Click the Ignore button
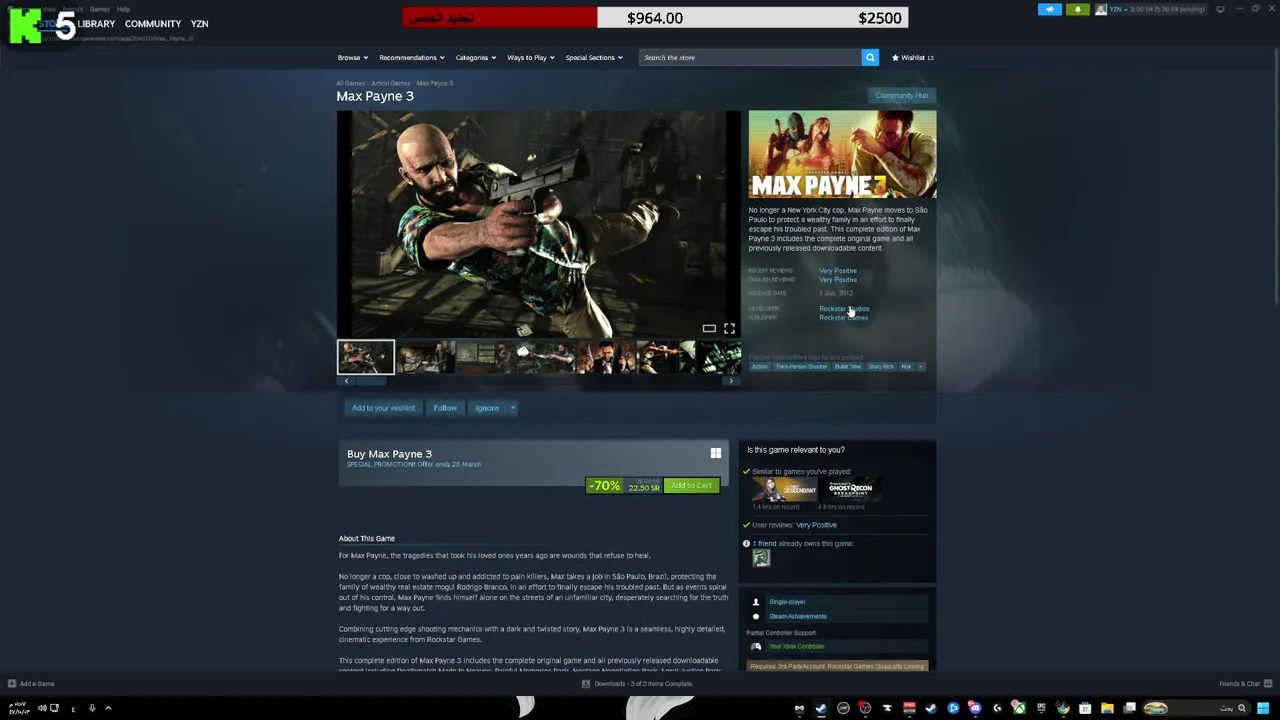Viewport: 1280px width, 720px height. [x=487, y=408]
